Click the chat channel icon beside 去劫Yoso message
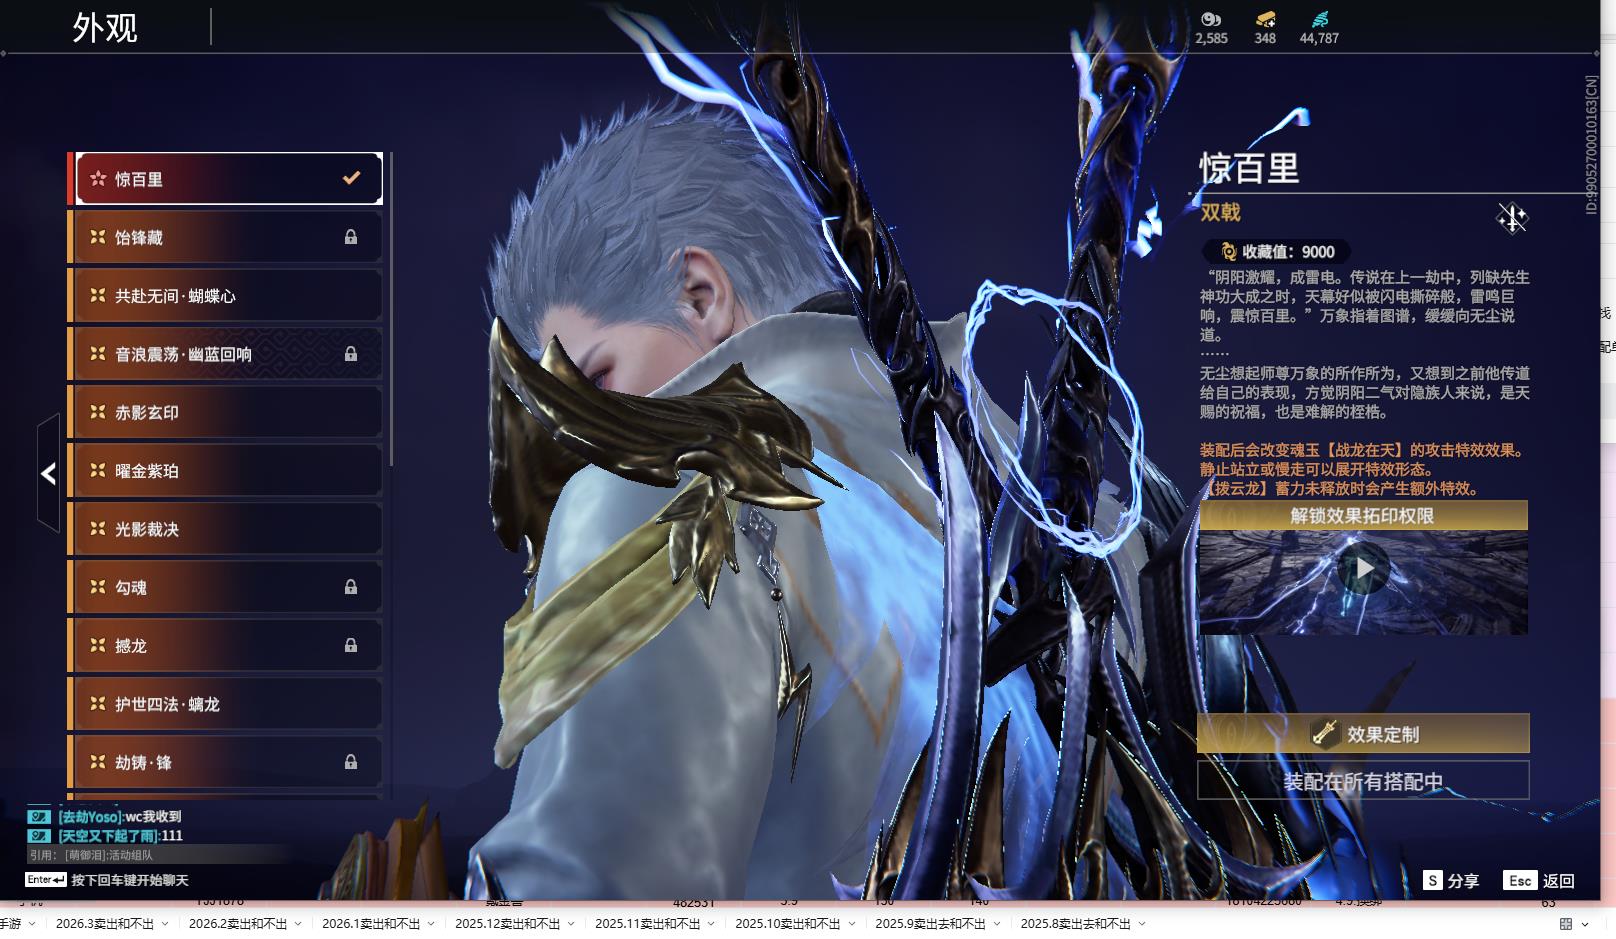 39,817
